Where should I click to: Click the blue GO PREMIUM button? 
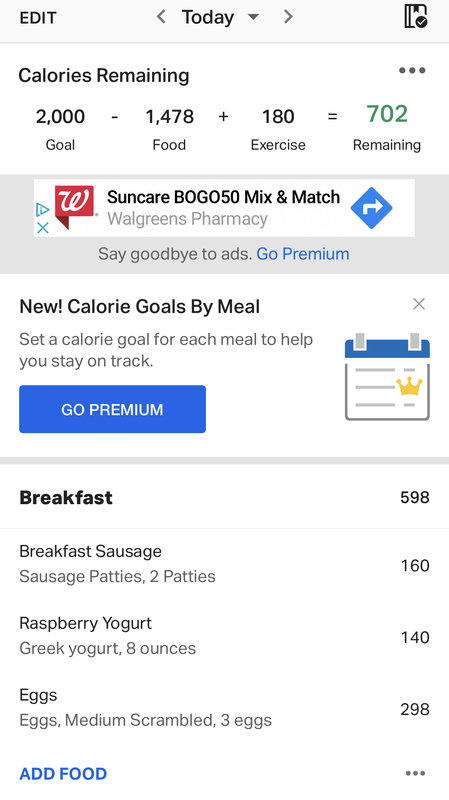(x=112, y=409)
